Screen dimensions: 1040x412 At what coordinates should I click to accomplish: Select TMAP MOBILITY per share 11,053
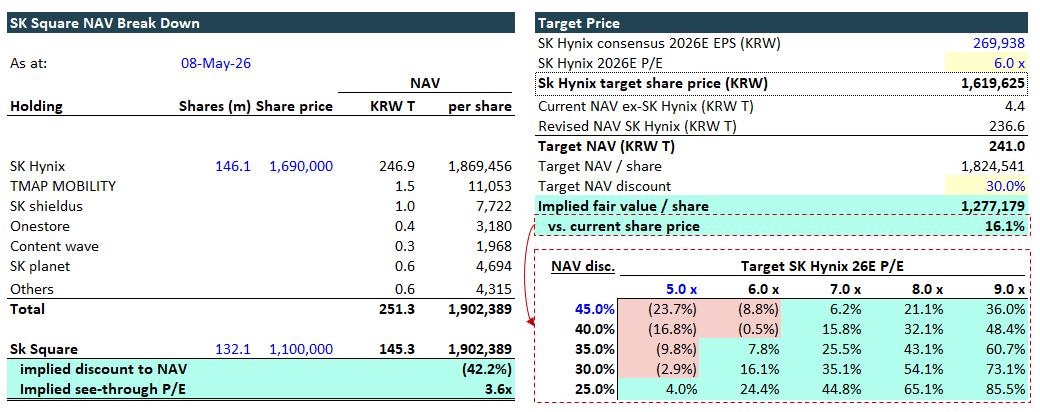pyautogui.click(x=490, y=186)
